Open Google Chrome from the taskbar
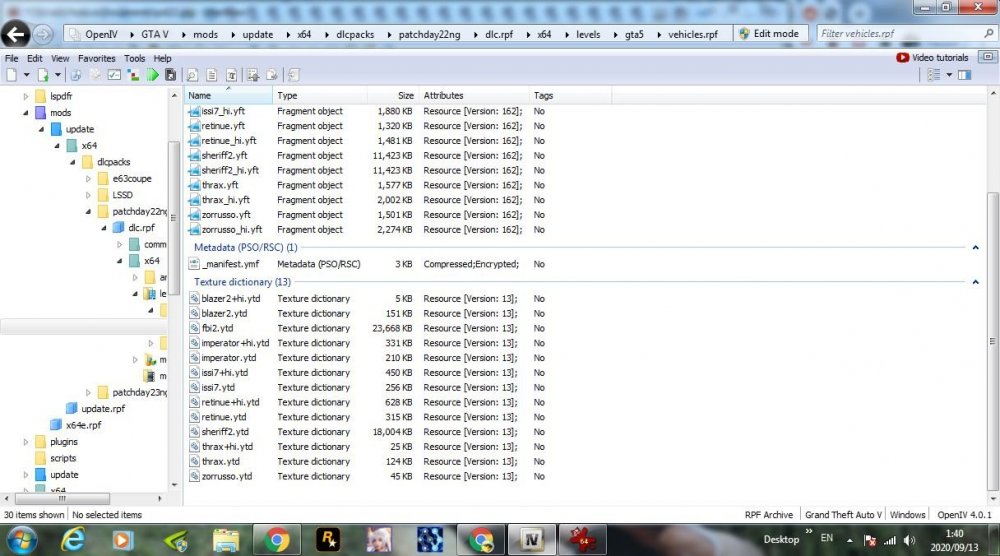 tap(277, 540)
